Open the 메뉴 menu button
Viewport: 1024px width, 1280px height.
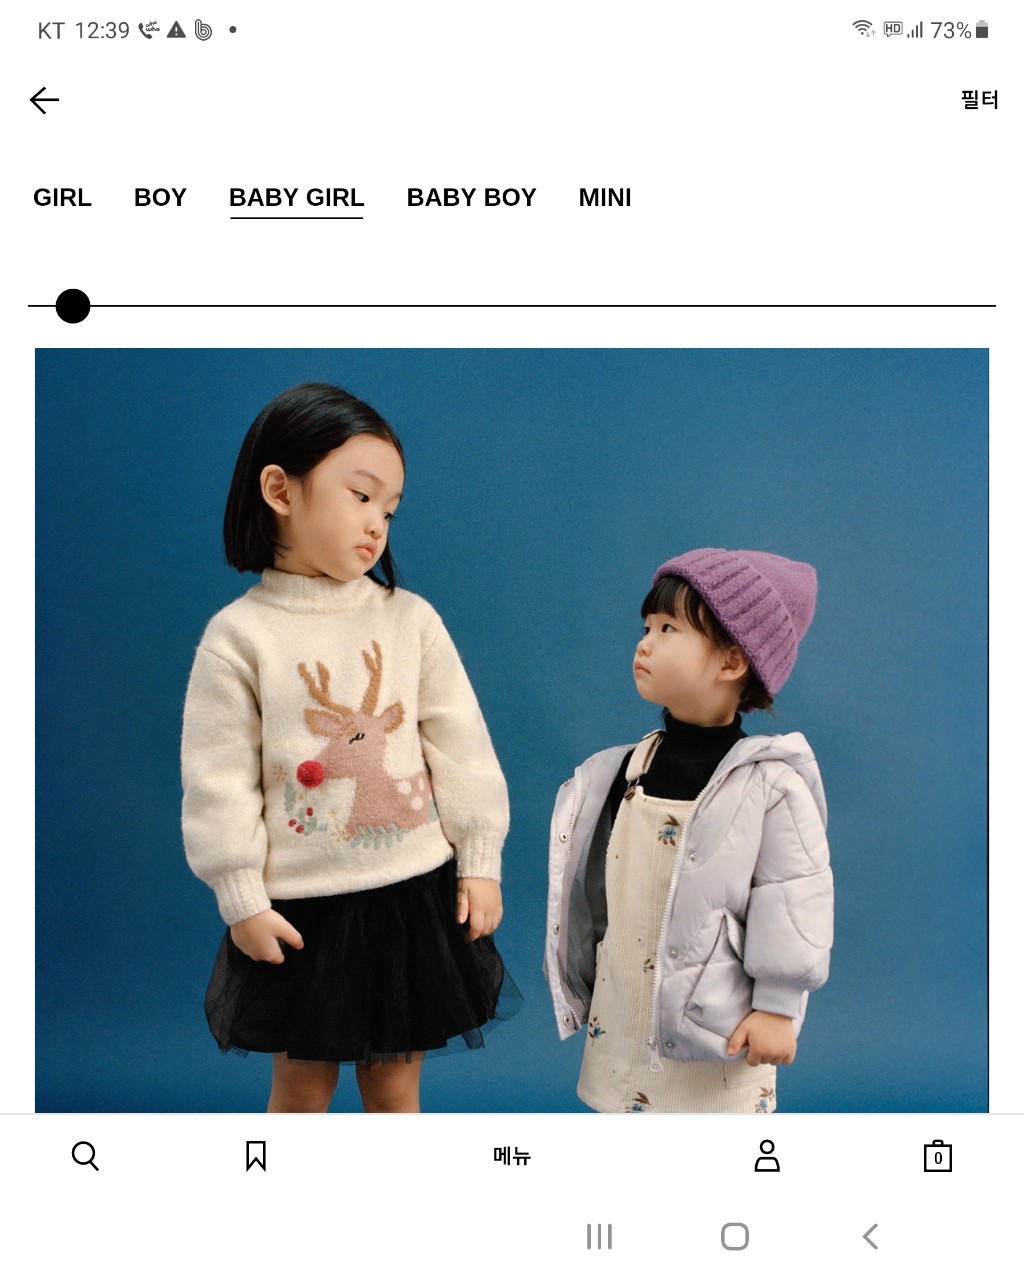(x=512, y=1156)
